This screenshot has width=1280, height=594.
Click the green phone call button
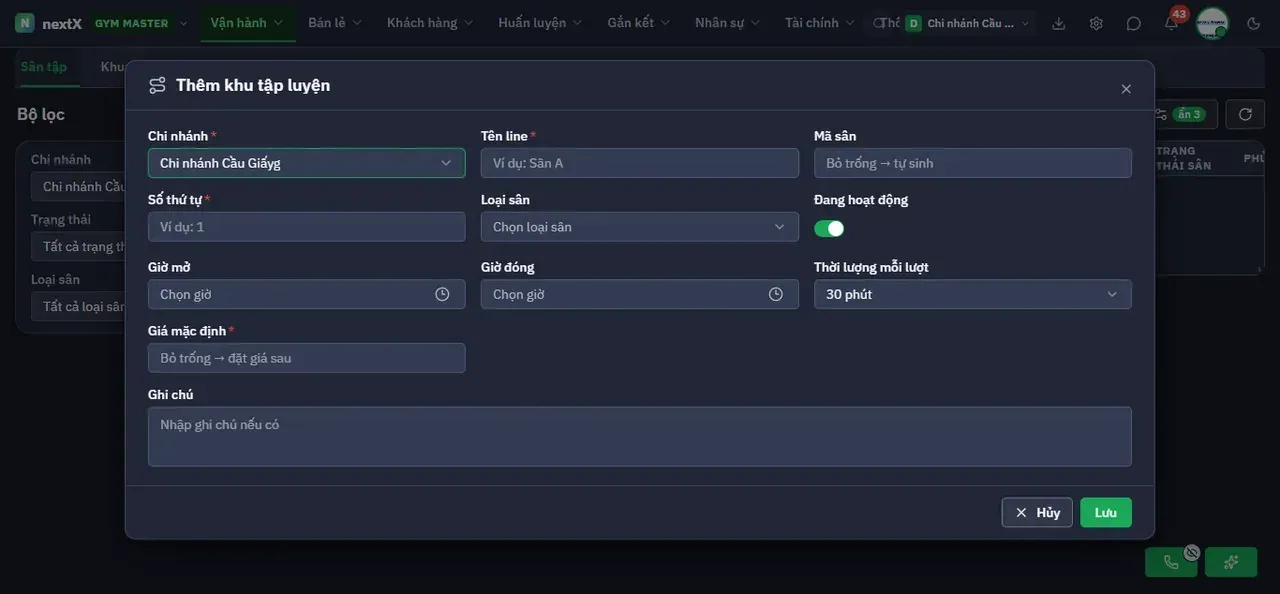pyautogui.click(x=1171, y=562)
